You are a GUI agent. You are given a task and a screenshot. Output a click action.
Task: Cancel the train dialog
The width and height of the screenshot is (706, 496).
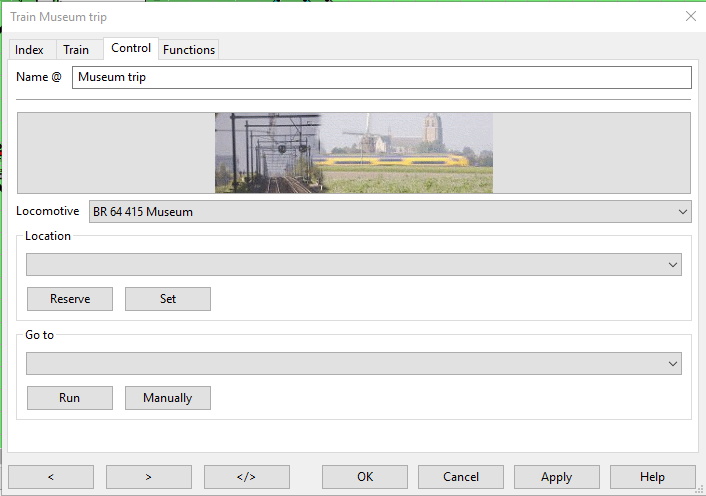[460, 477]
